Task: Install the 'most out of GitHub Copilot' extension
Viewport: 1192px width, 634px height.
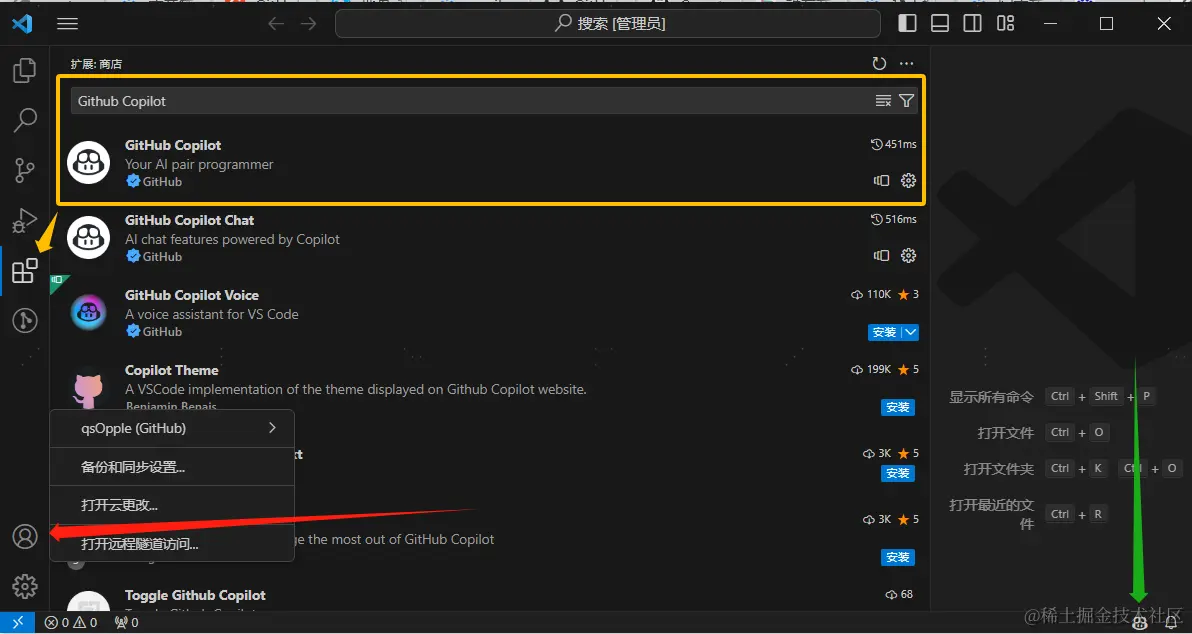Action: pyautogui.click(x=898, y=557)
